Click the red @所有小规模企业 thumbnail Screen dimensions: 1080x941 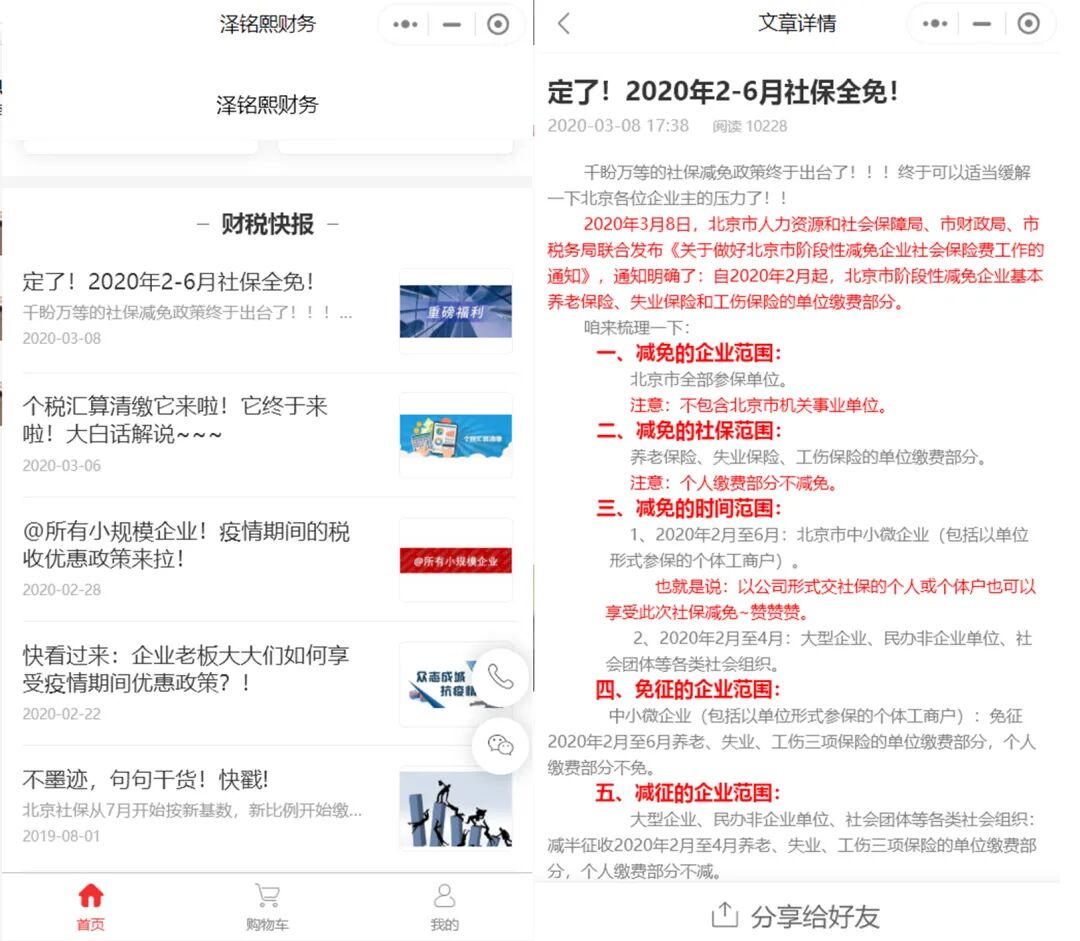pos(456,560)
